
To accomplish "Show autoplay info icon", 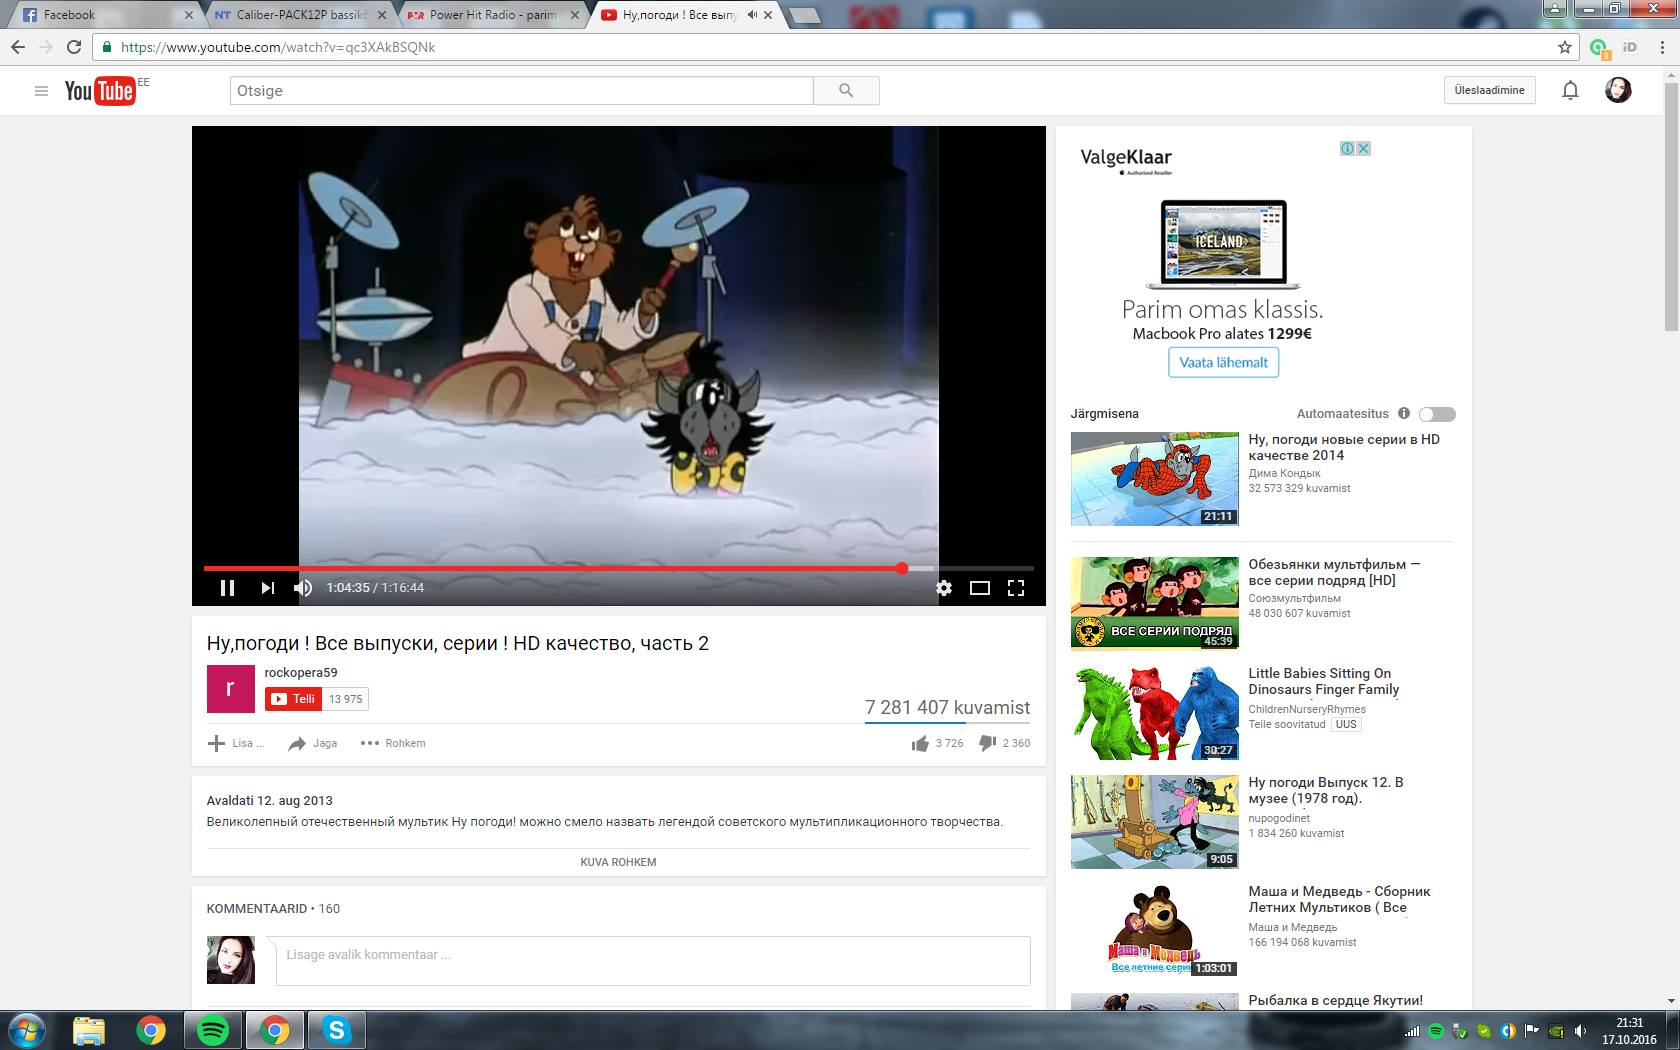I will pos(1404,413).
